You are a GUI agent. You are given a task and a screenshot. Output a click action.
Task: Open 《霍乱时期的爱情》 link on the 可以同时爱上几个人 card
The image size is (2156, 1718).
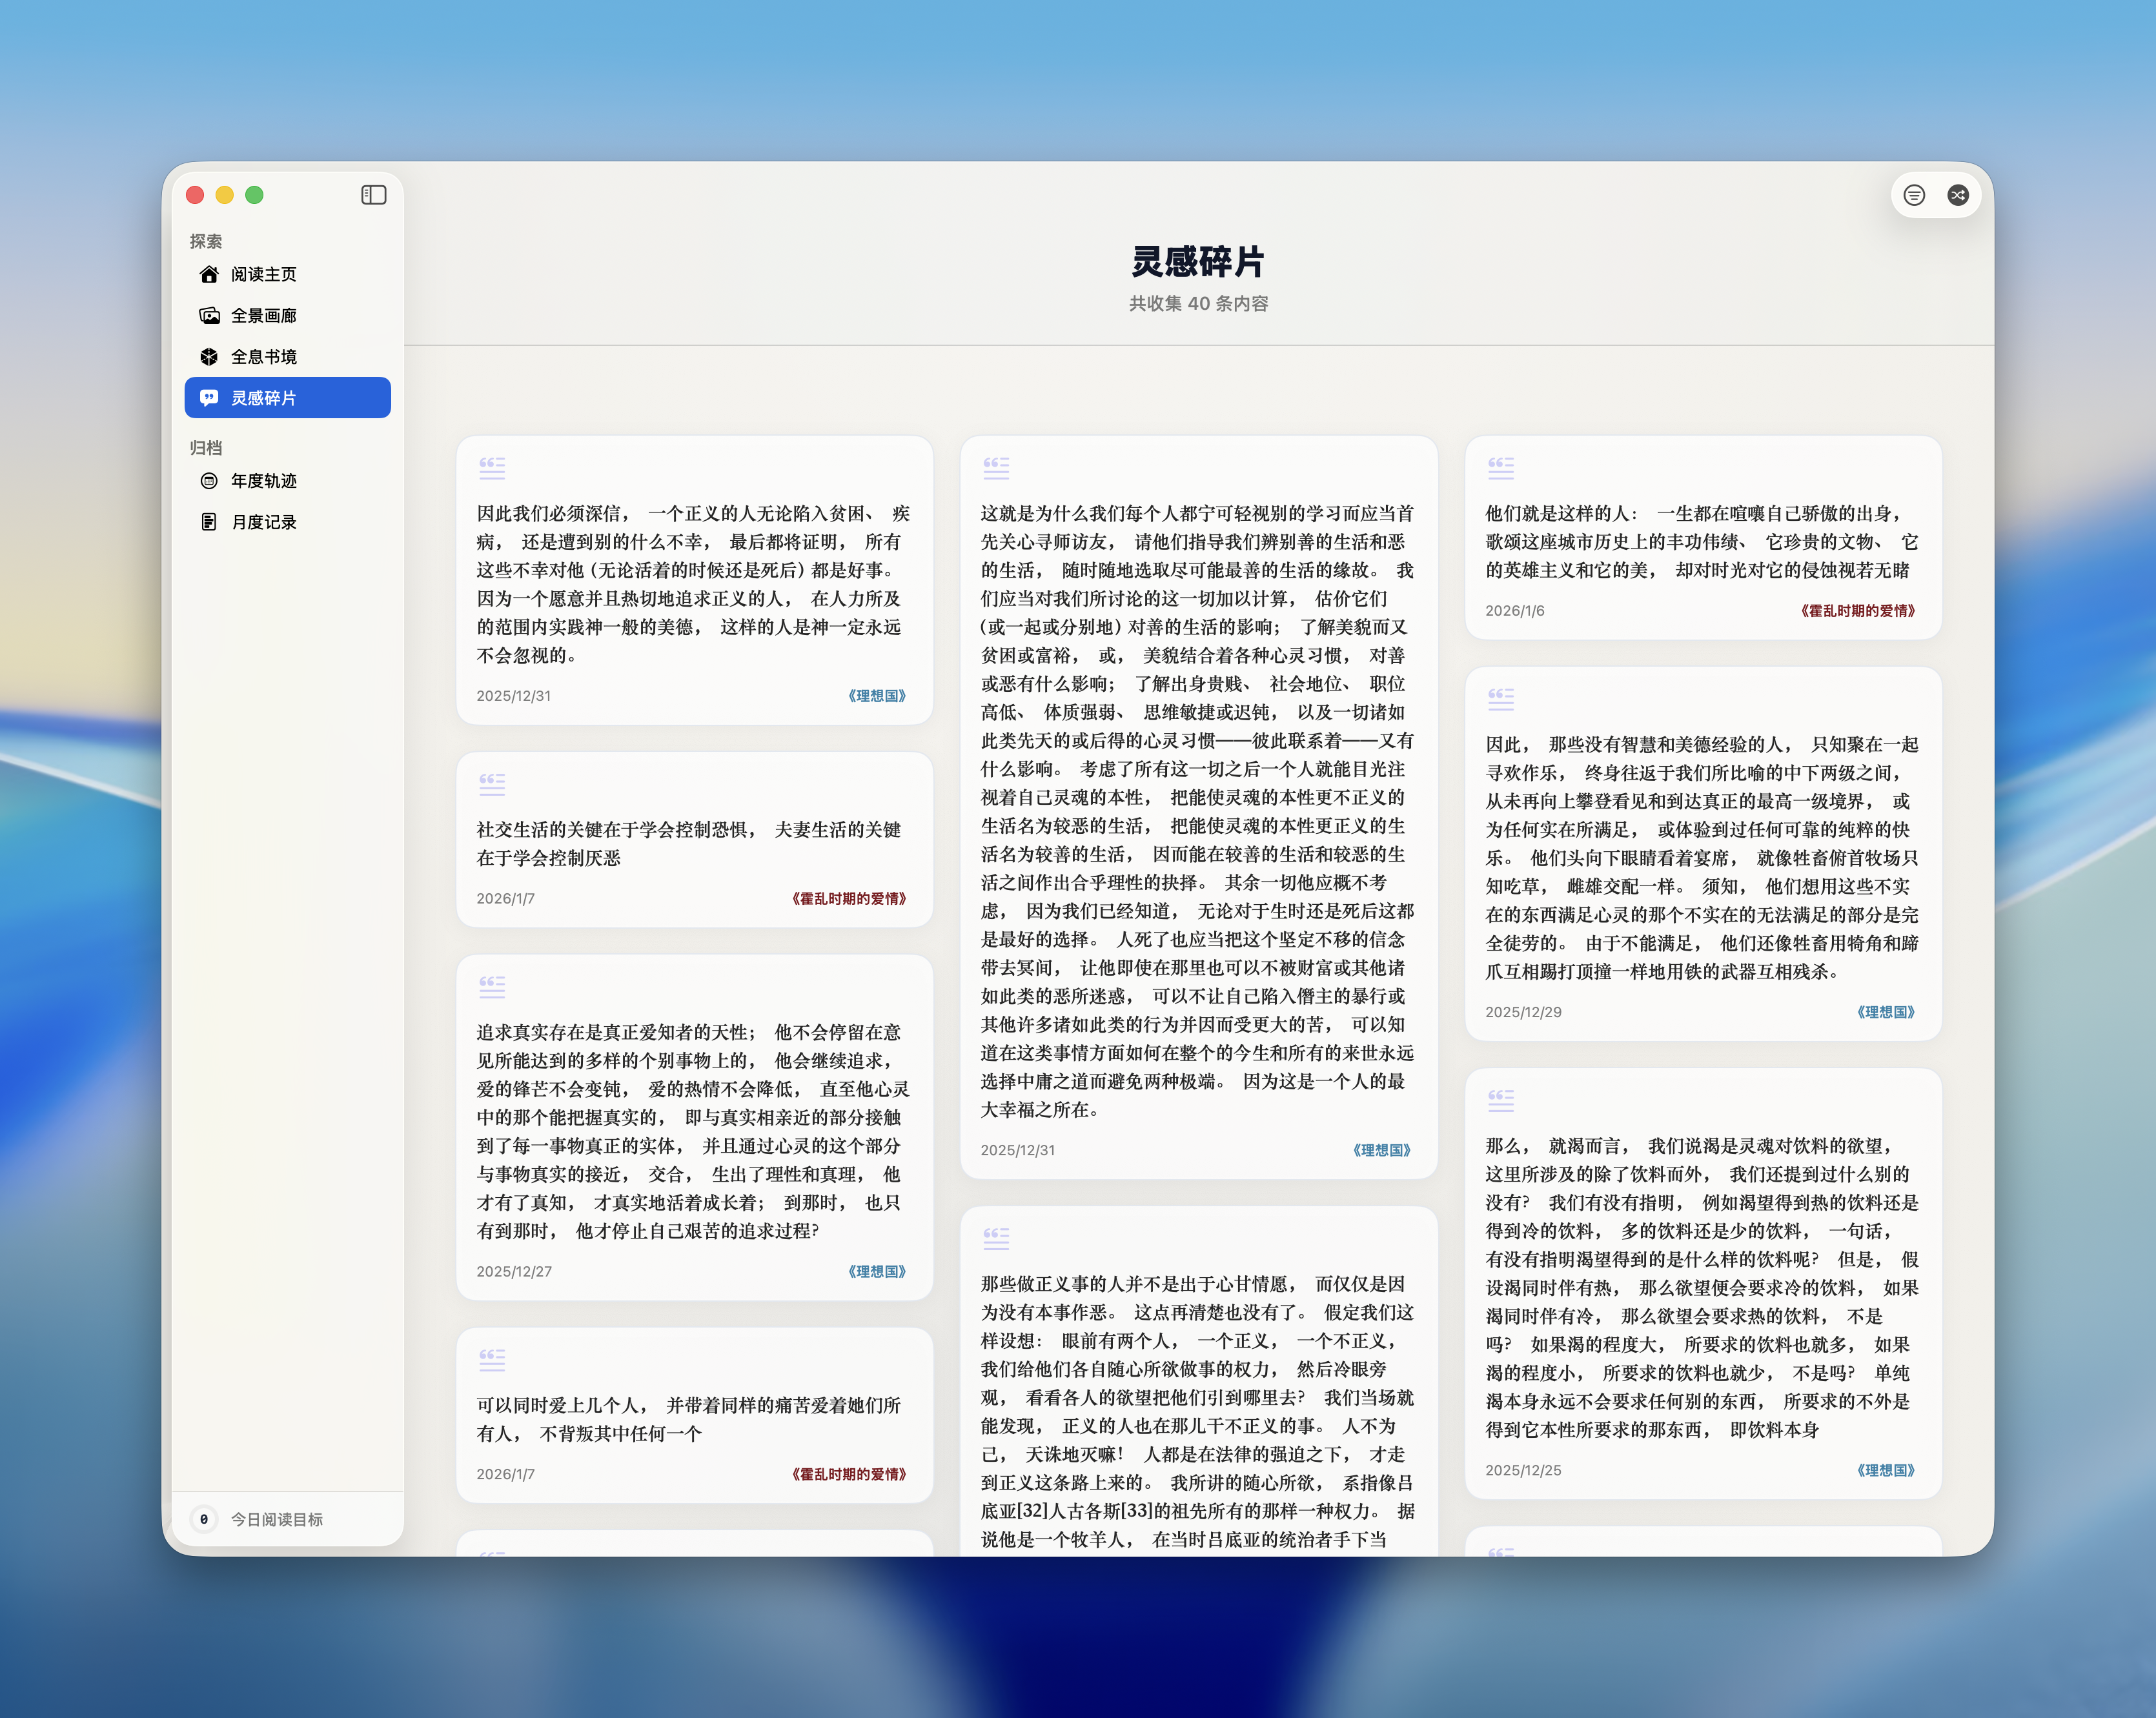tap(849, 1474)
